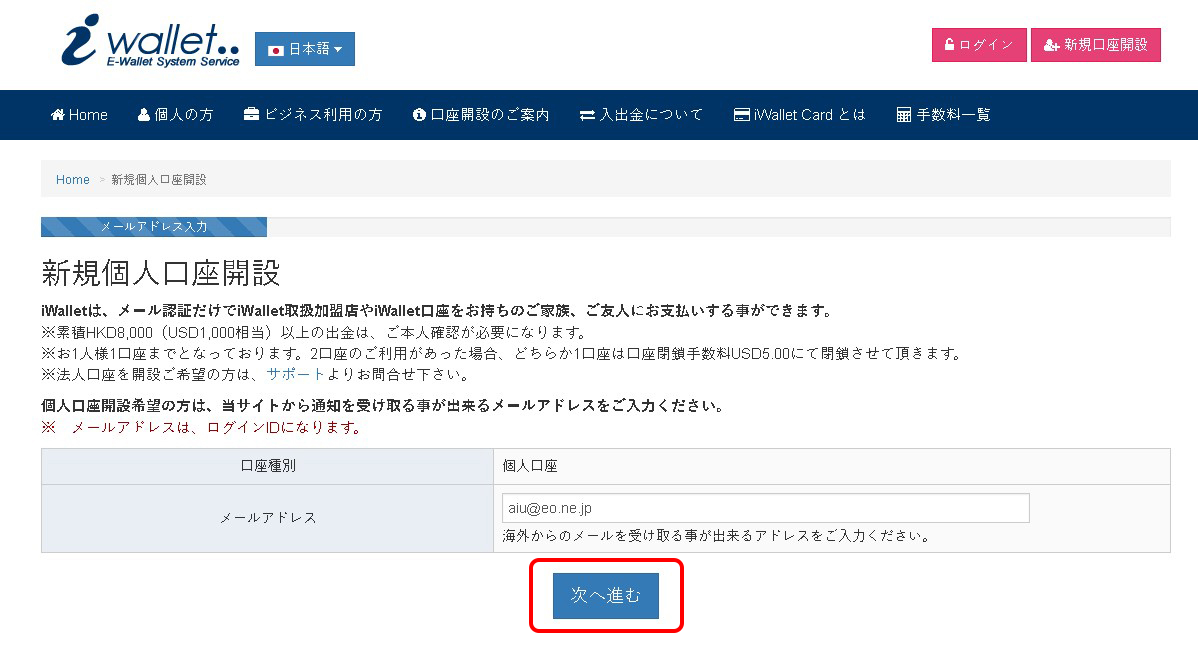The image size is (1198, 650).
Task: Click the transfer arrows icon beside 入出金について
Action: click(587, 115)
